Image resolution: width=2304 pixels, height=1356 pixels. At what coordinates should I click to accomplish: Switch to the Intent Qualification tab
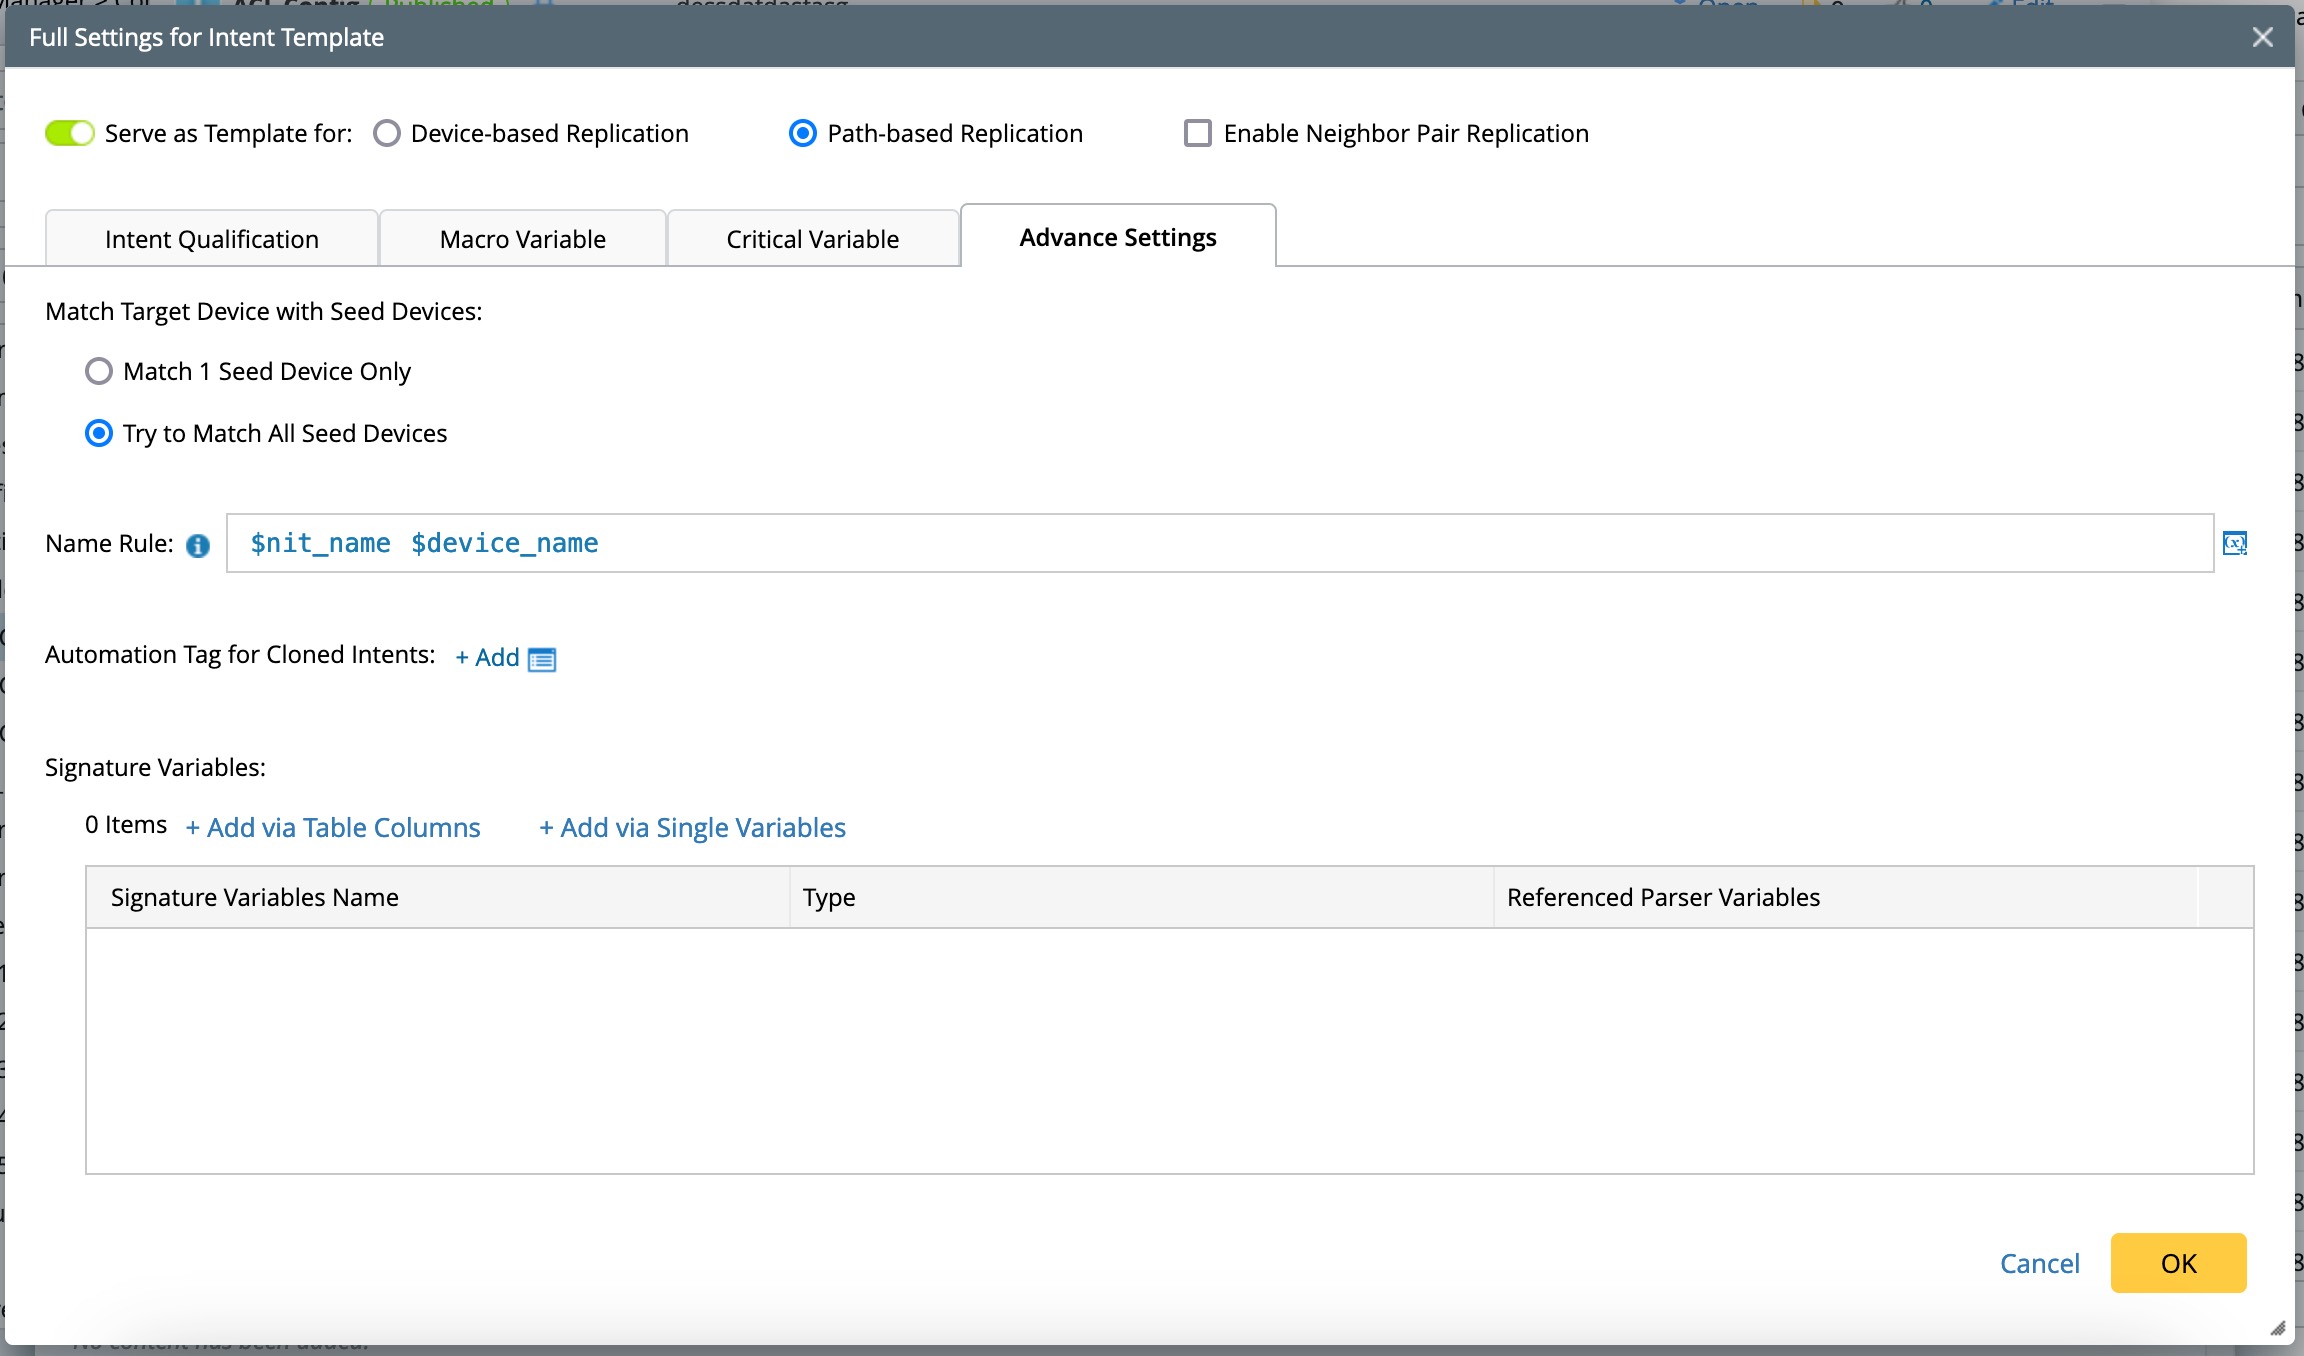tap(212, 239)
